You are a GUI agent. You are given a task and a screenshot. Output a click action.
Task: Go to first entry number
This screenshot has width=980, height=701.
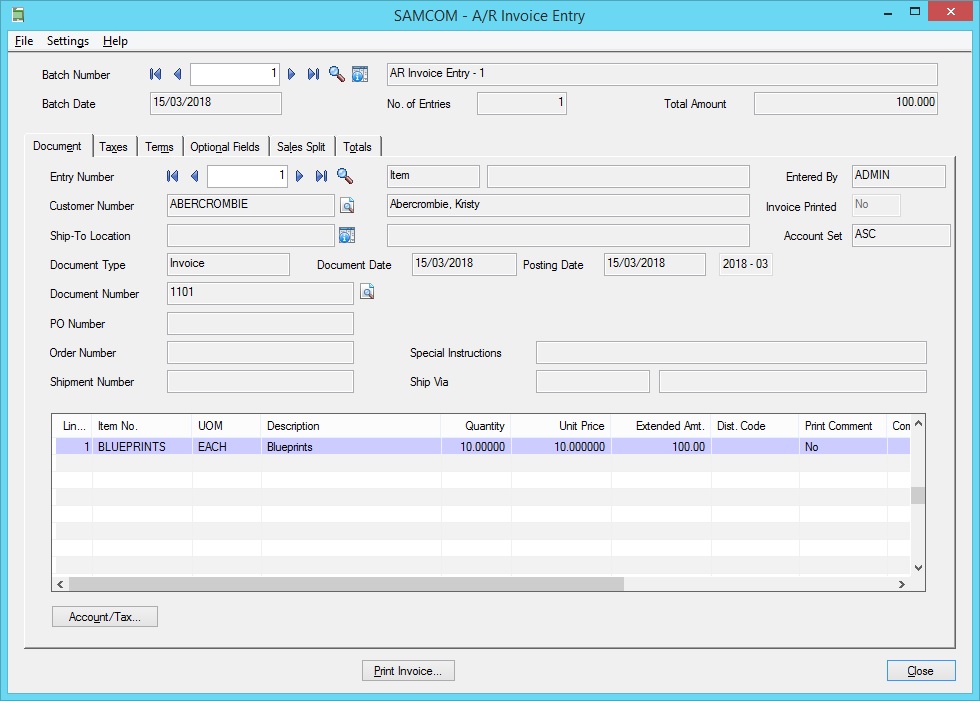pos(172,176)
